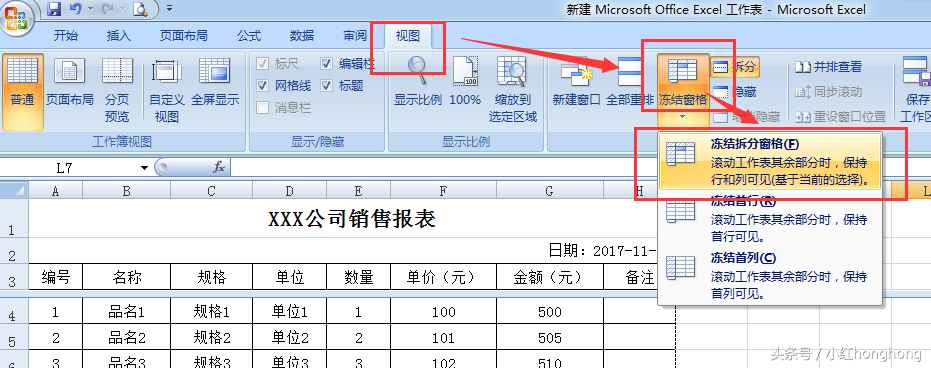Screen dimensions: 931x368
Task: Open 自定义视图 dialog
Action: click(x=167, y=91)
